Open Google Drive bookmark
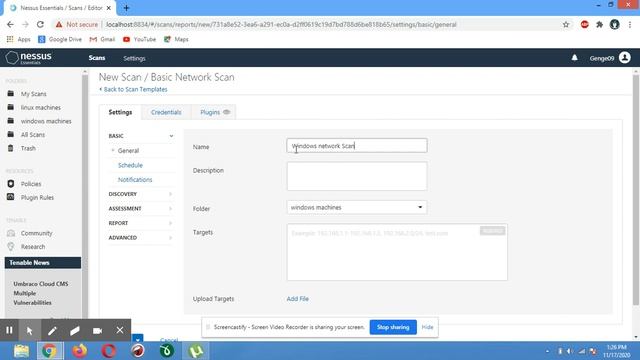This screenshot has height=360, width=640. pyautogui.click(x=60, y=39)
